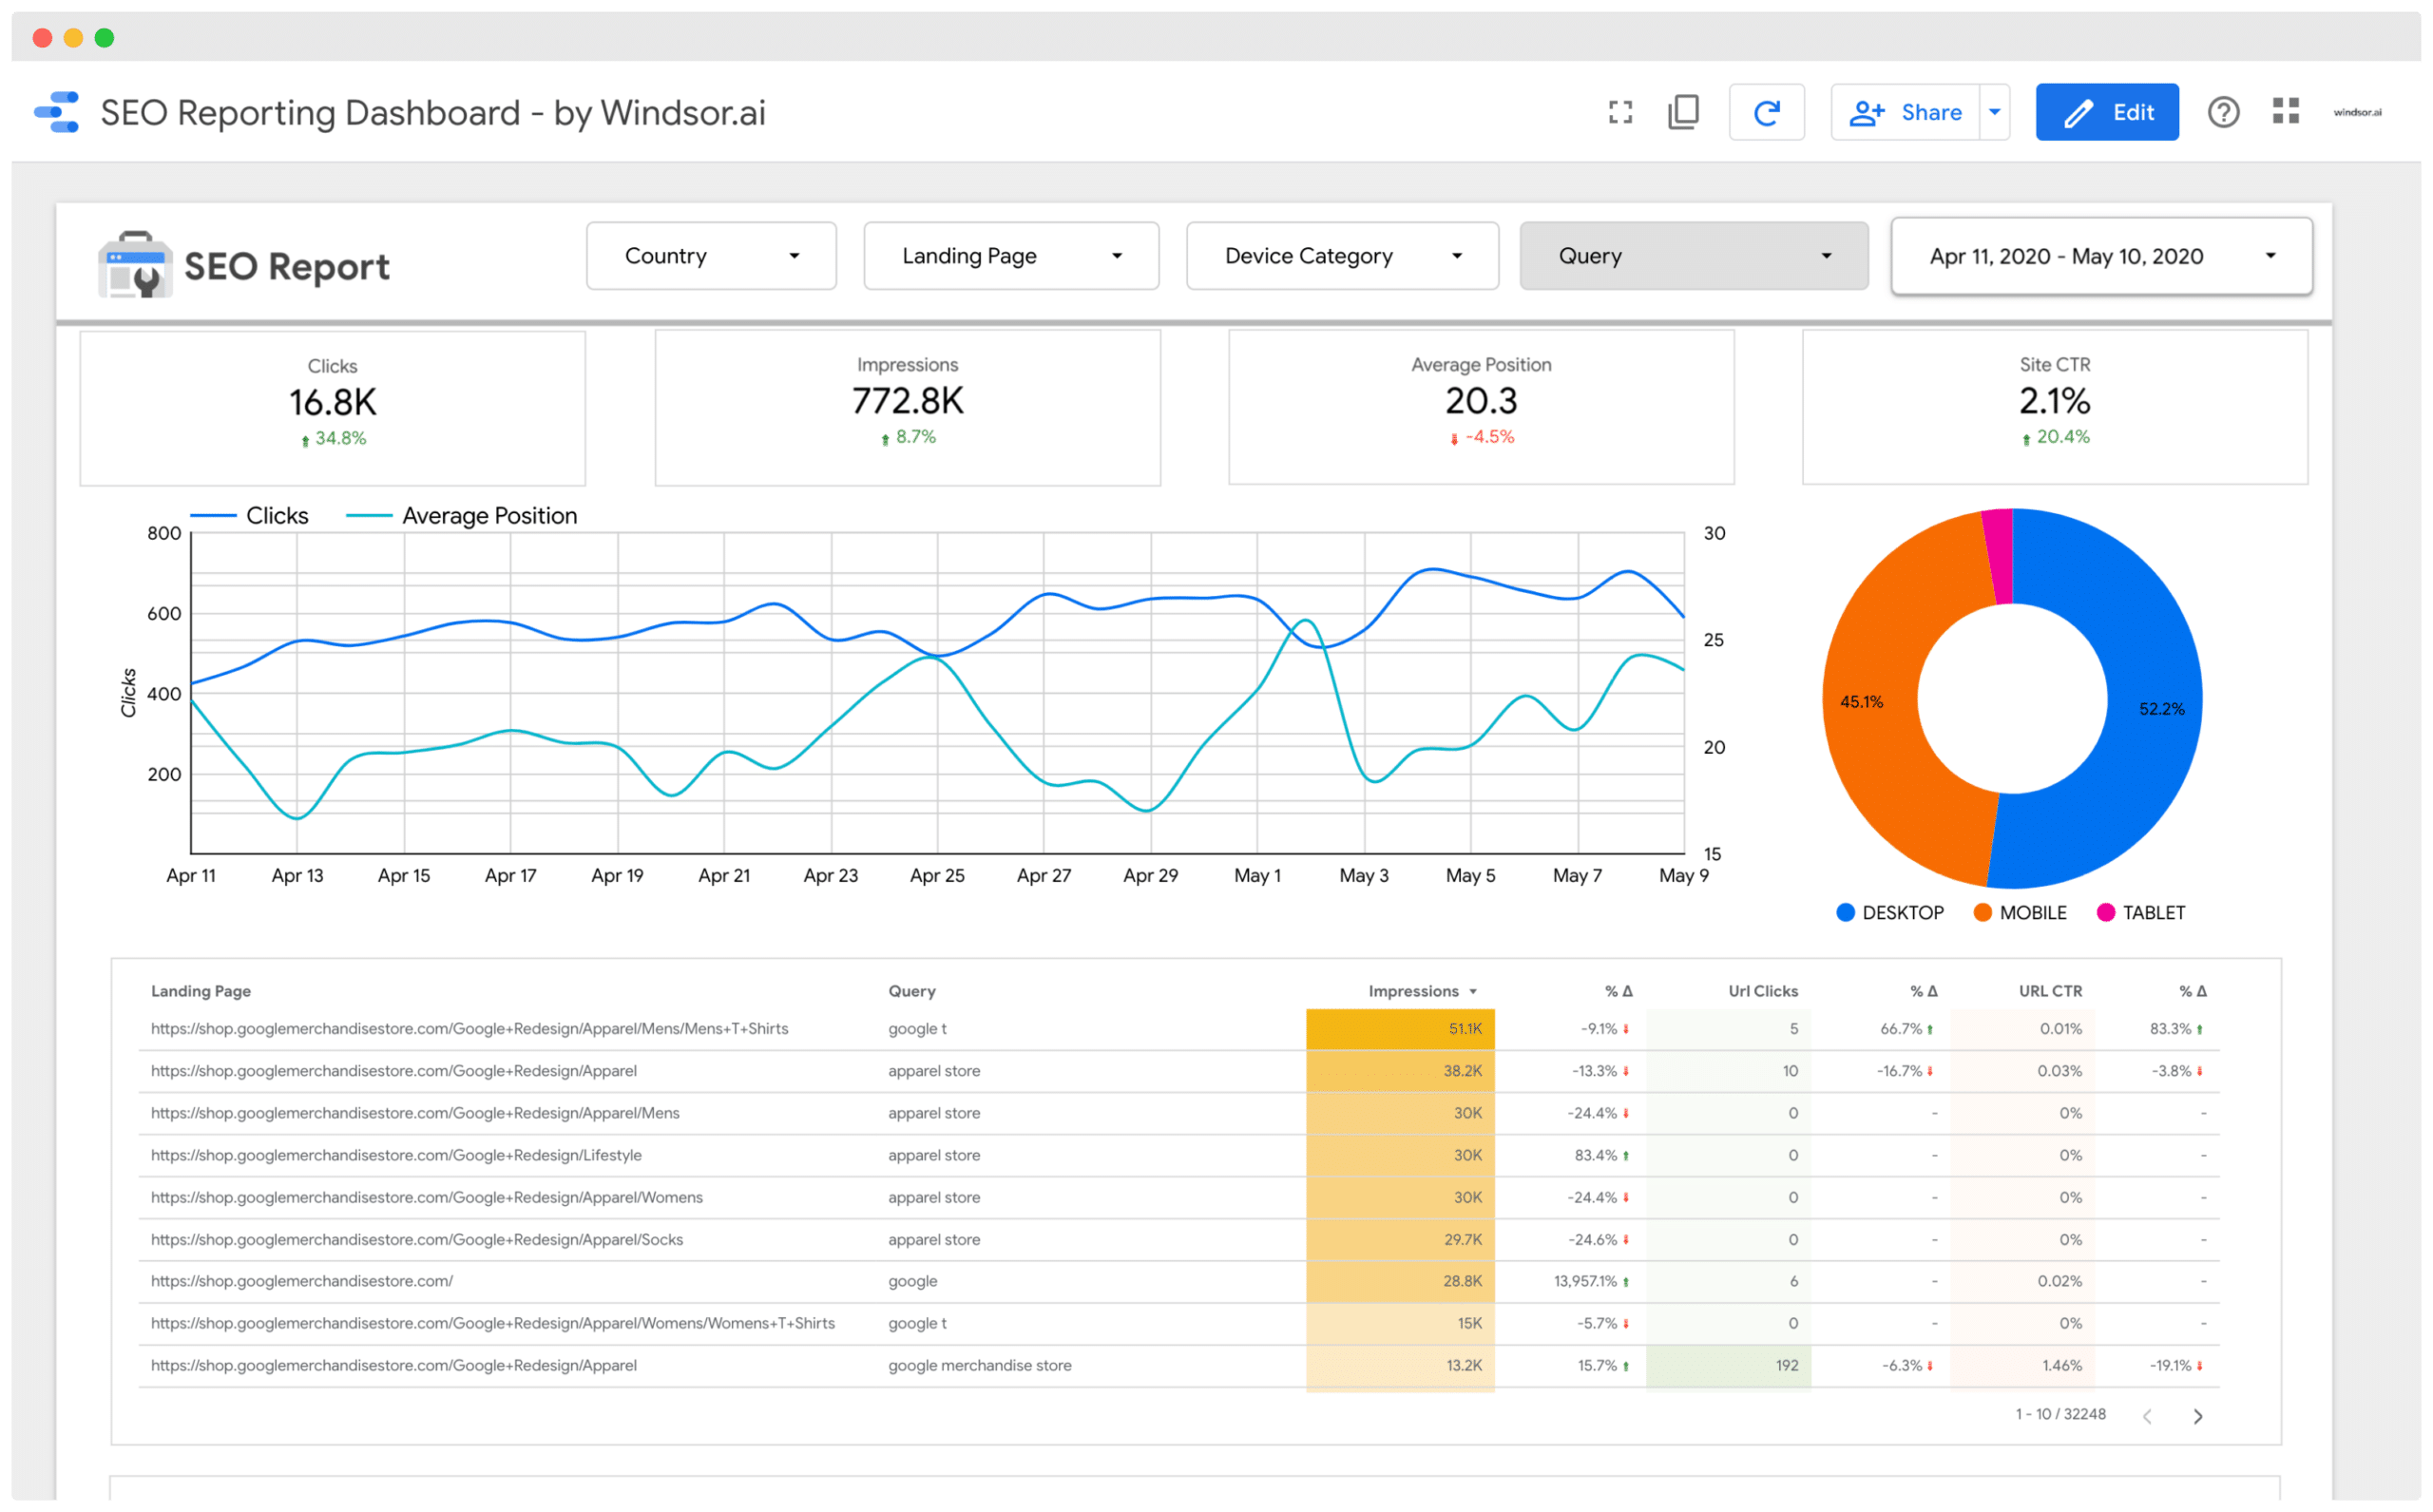2433x1512 pixels.
Task: Click the Edit button icon
Action: pos(2075,109)
